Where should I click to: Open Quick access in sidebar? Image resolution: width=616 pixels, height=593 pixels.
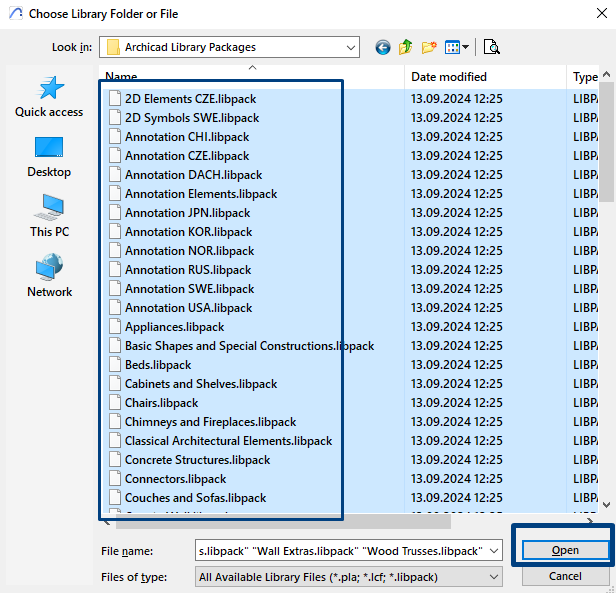click(49, 97)
